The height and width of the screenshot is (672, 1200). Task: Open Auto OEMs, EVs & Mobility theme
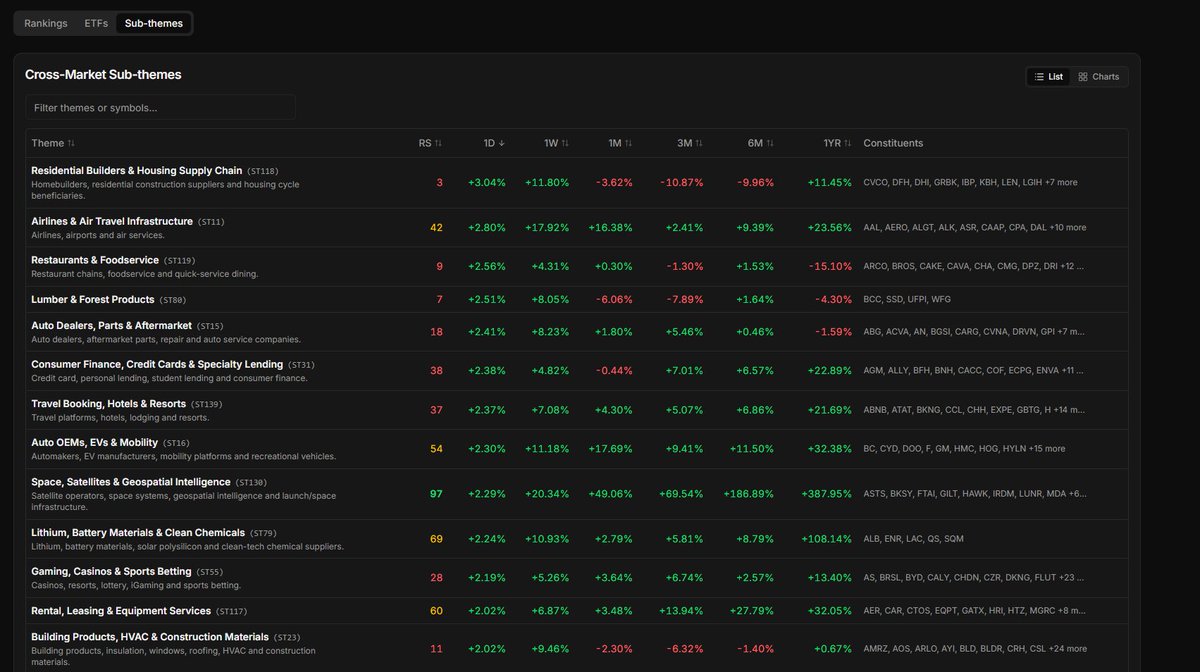94,442
